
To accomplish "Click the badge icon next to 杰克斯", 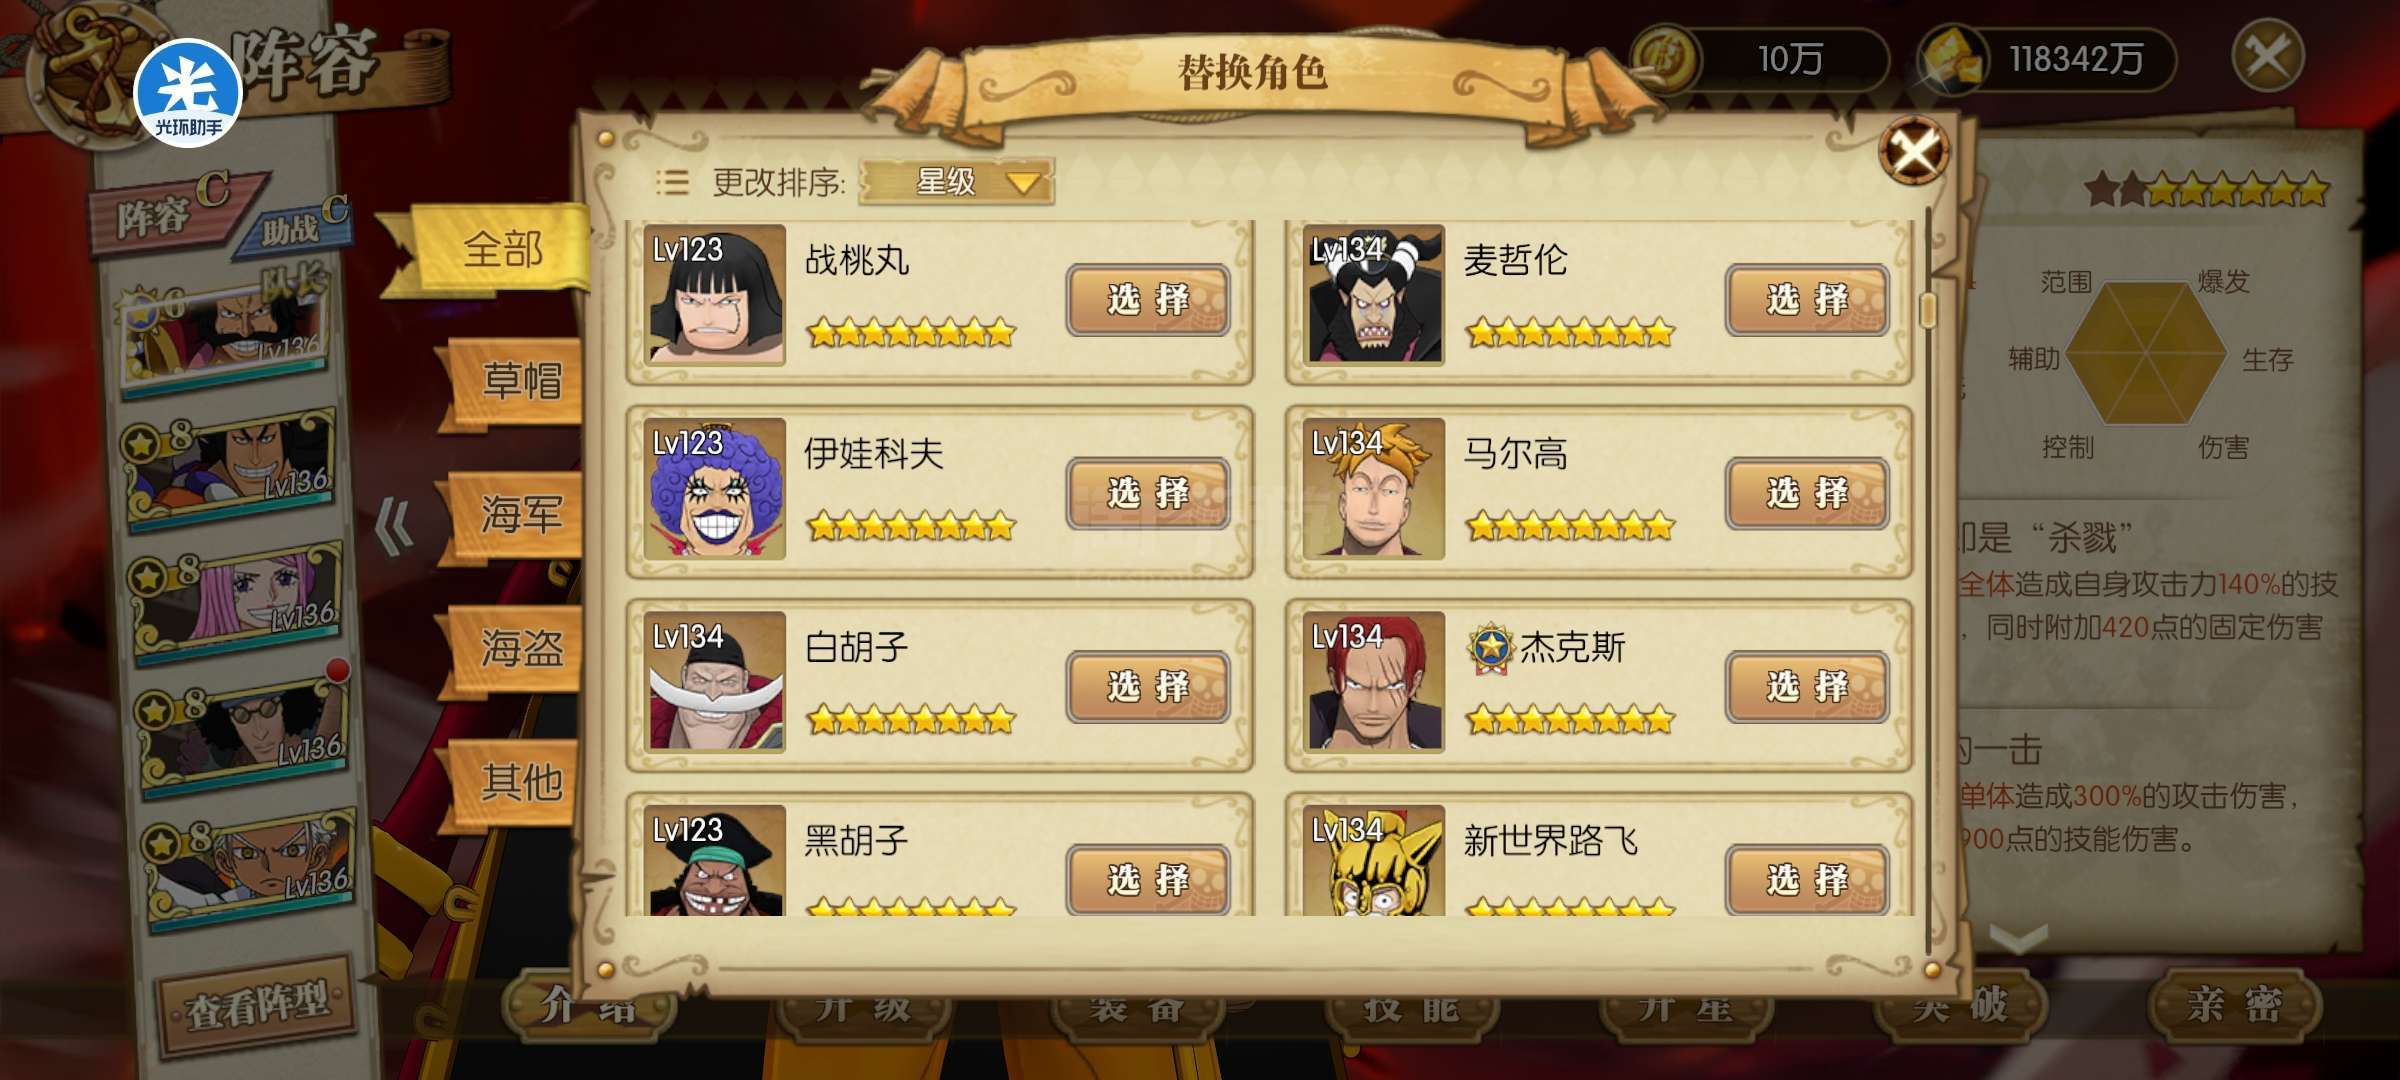I will coord(1491,648).
